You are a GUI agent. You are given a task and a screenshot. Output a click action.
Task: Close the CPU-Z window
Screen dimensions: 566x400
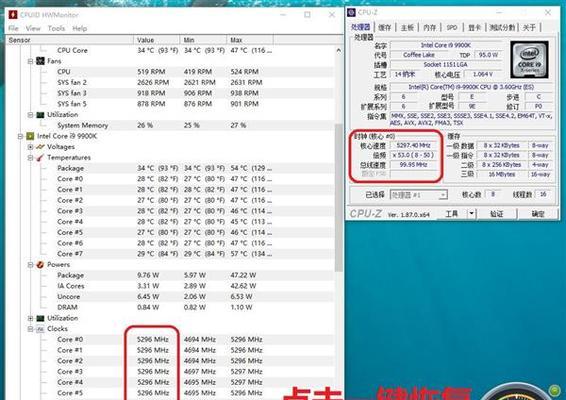pyautogui.click(x=548, y=13)
